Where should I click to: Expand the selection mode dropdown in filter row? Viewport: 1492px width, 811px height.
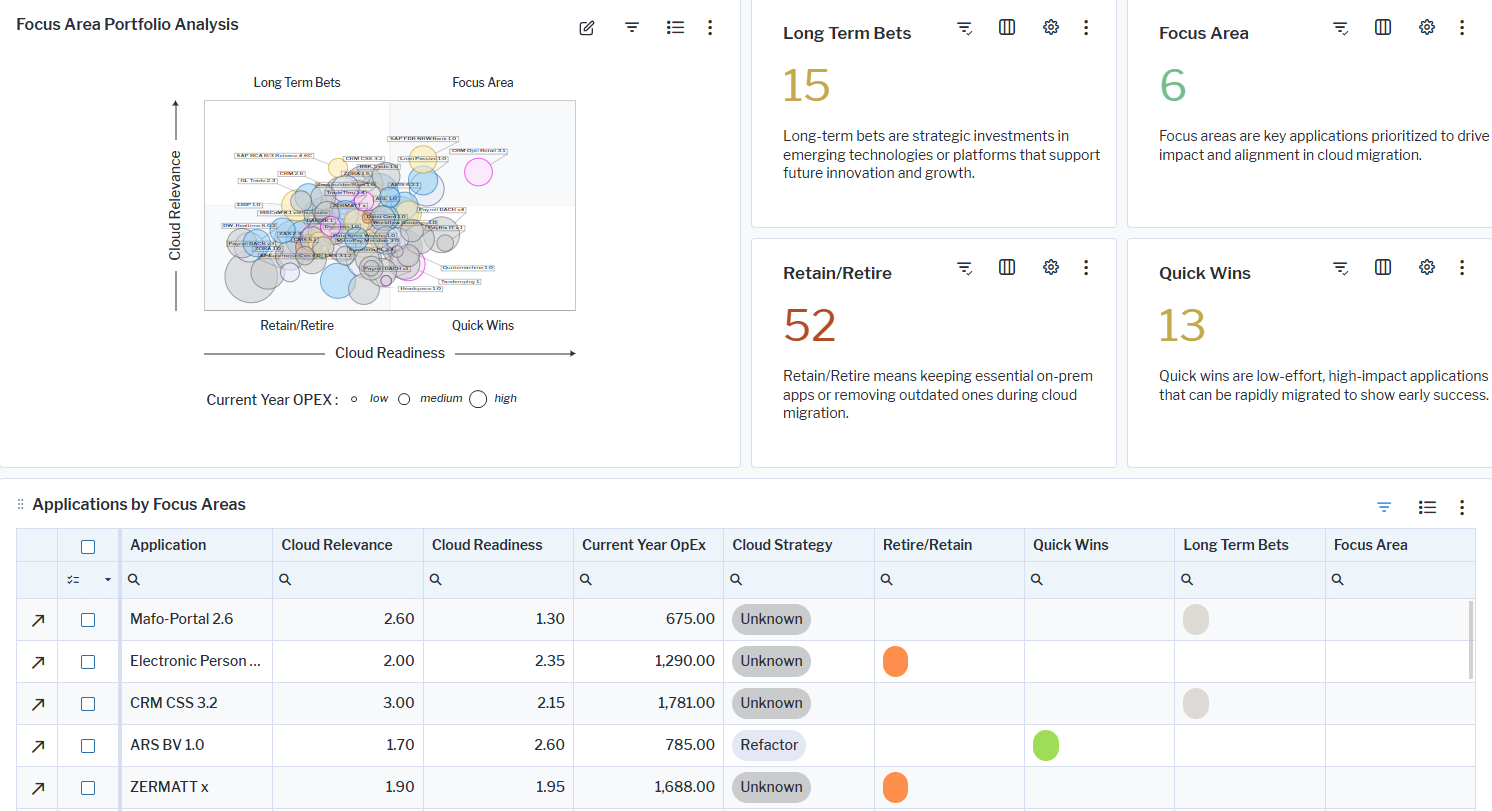tap(107, 580)
